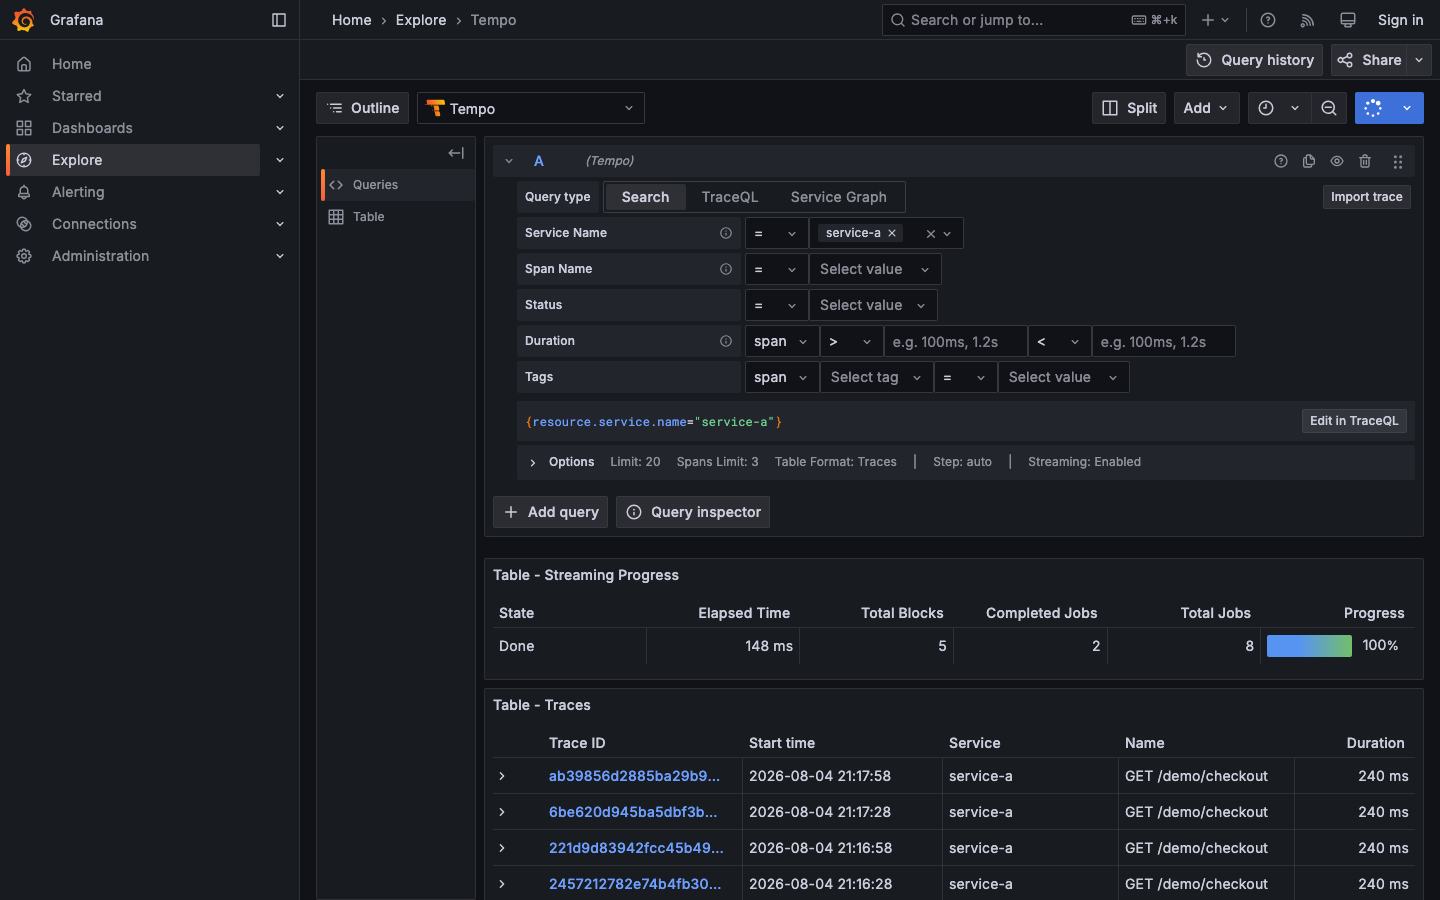Delete query A with trash icon
Screen dimensions: 1440x900
[1365, 161]
